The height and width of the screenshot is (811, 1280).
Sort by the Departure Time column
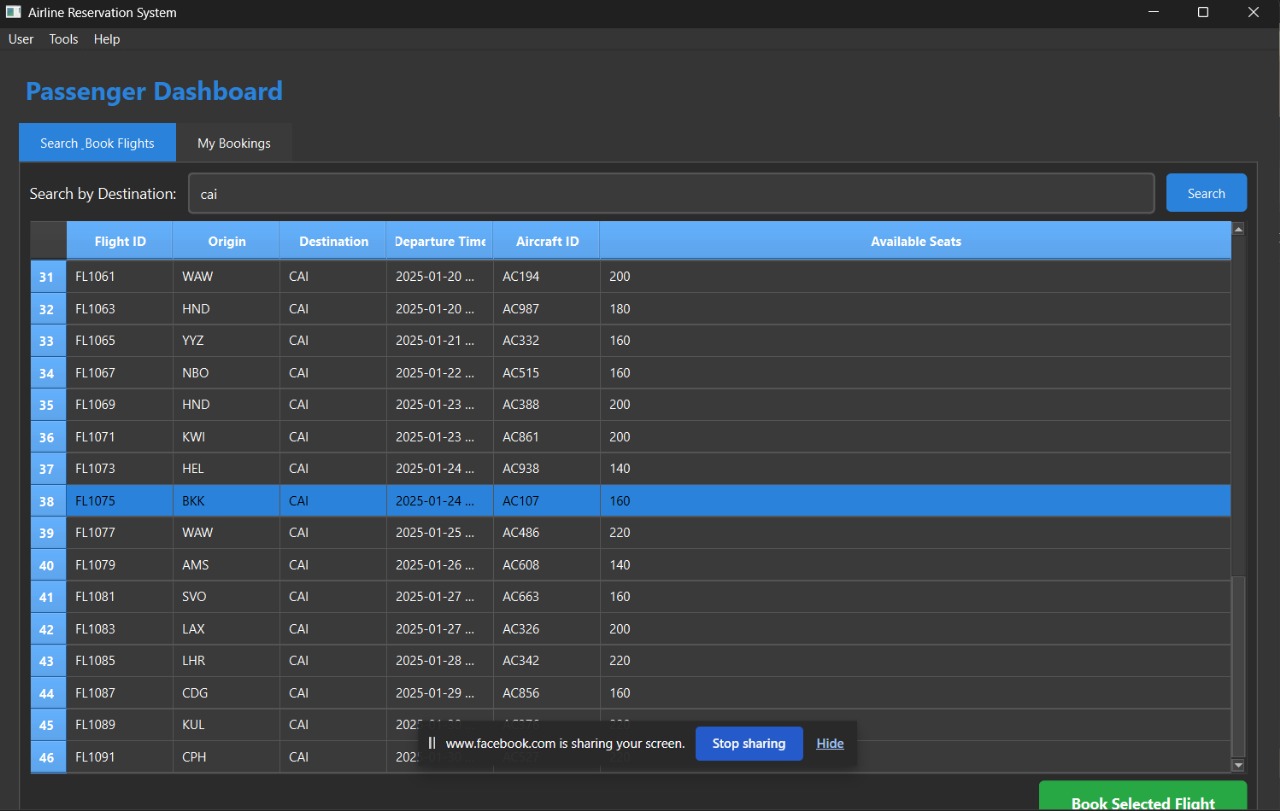point(439,240)
